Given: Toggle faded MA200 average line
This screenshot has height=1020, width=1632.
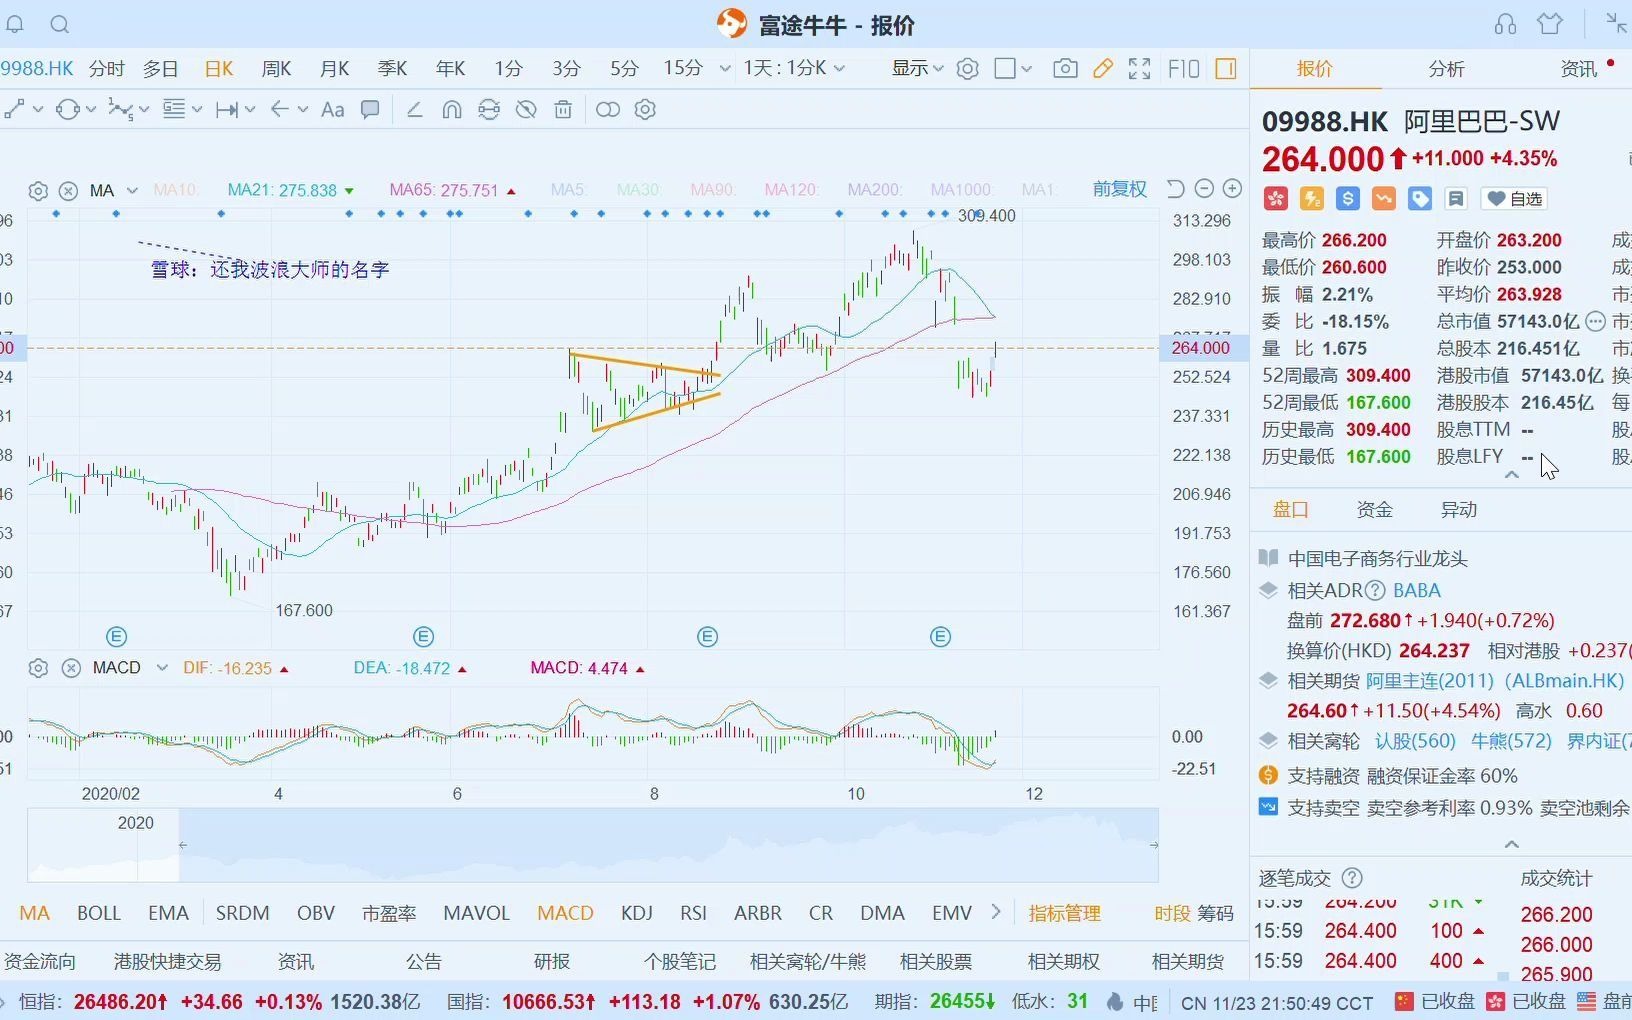Looking at the screenshot, I should (875, 190).
